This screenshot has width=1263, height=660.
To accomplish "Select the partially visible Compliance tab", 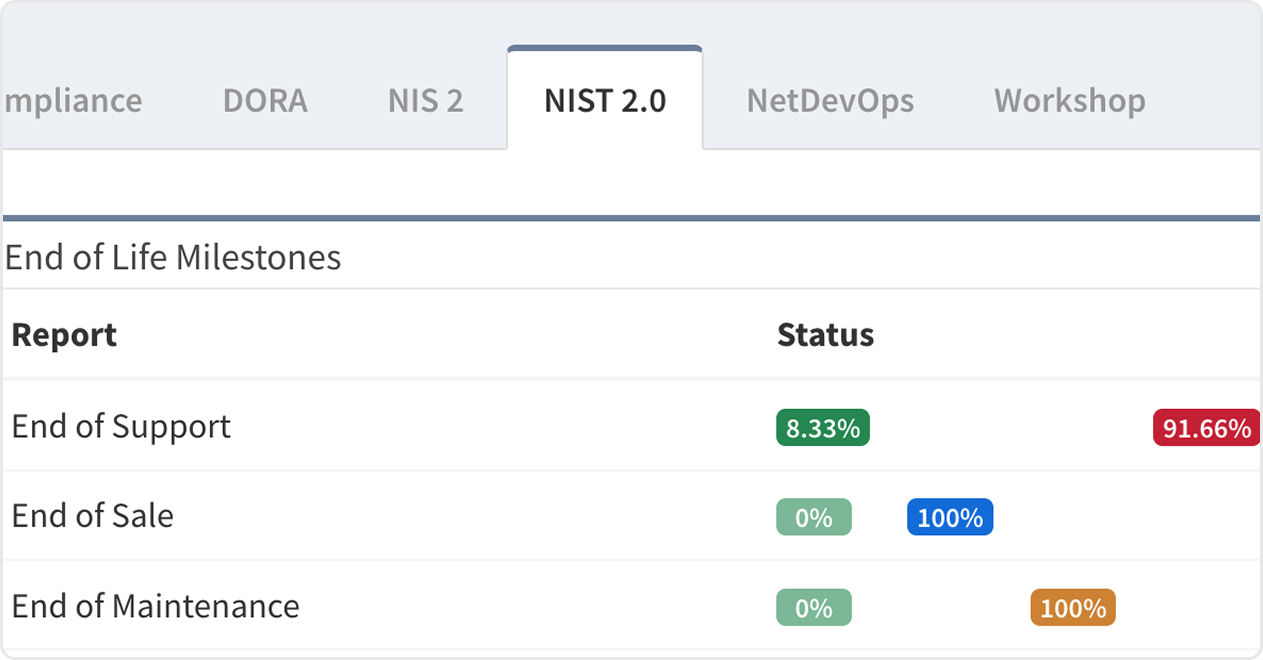I will click(72, 101).
